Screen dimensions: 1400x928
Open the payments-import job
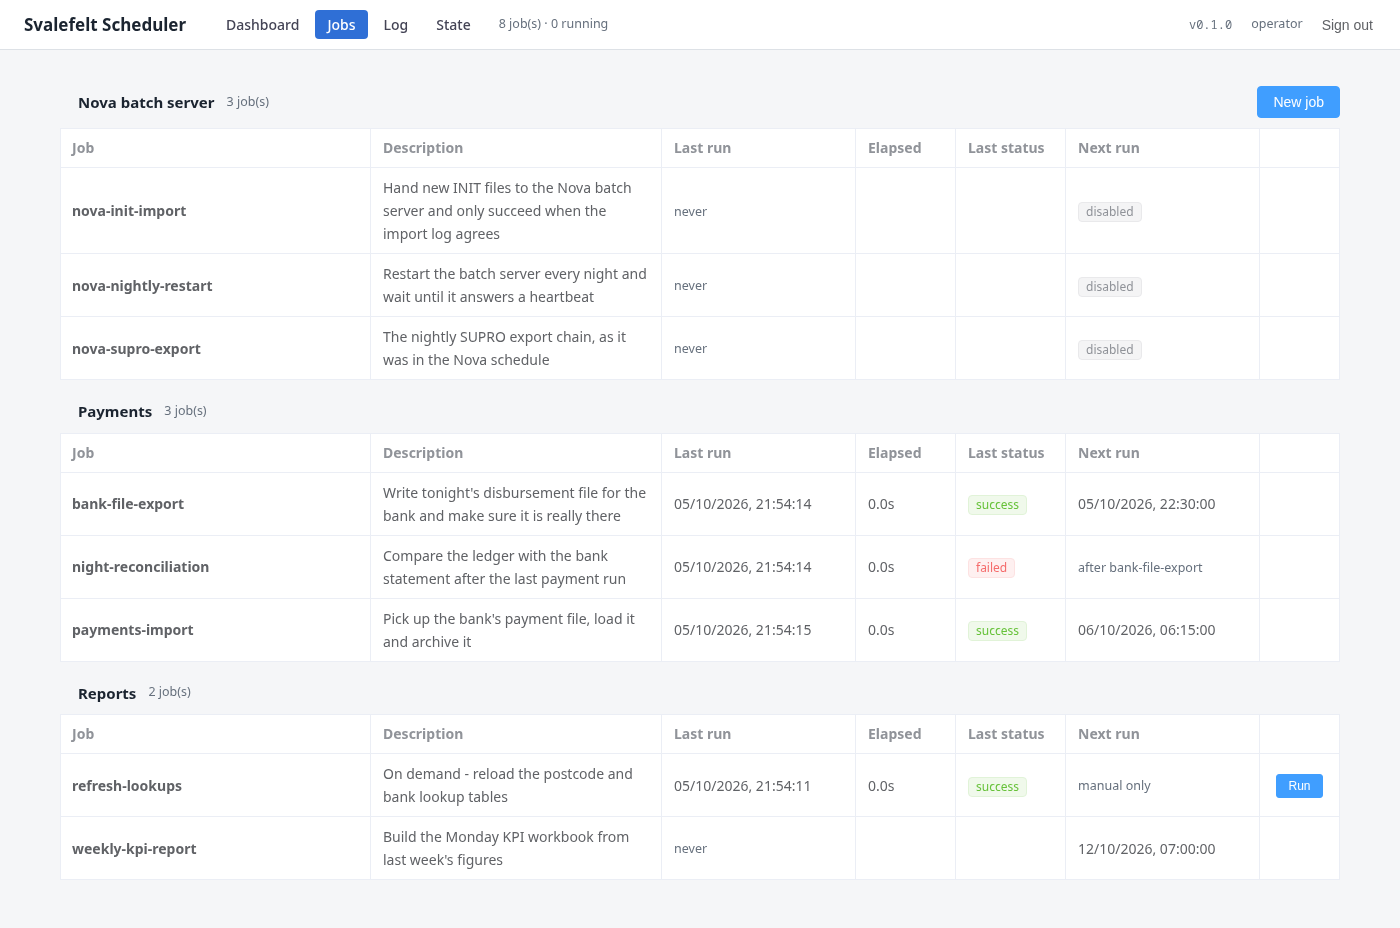pyautogui.click(x=133, y=630)
